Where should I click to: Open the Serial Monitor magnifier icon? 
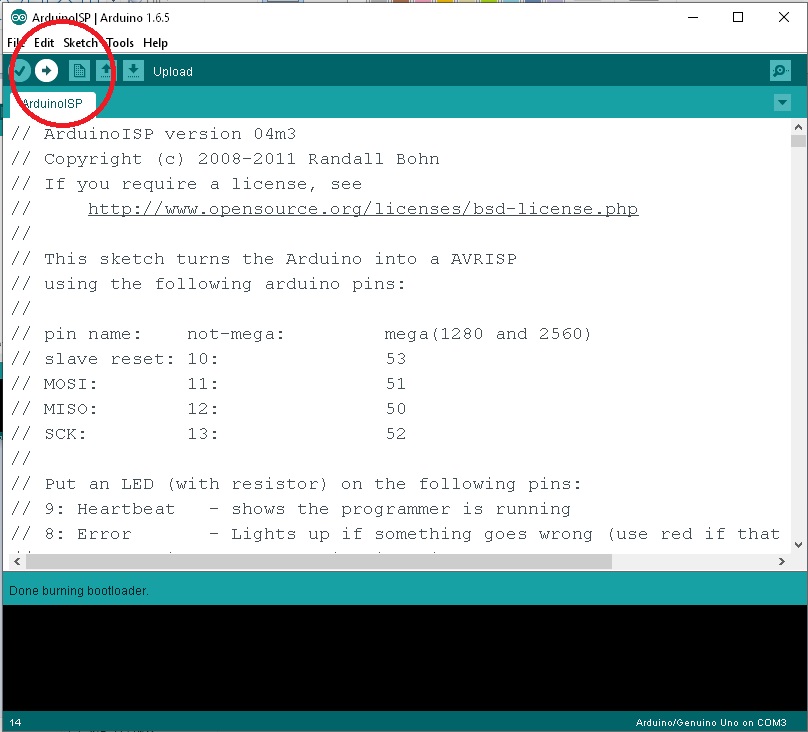[x=780, y=71]
